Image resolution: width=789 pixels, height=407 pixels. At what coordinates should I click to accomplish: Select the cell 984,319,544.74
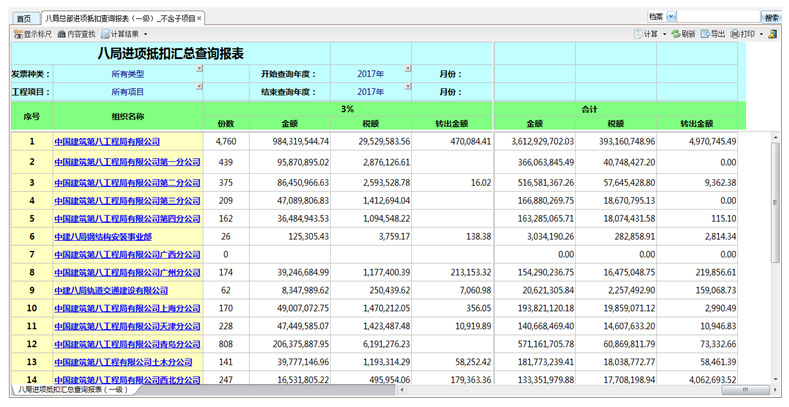290,142
